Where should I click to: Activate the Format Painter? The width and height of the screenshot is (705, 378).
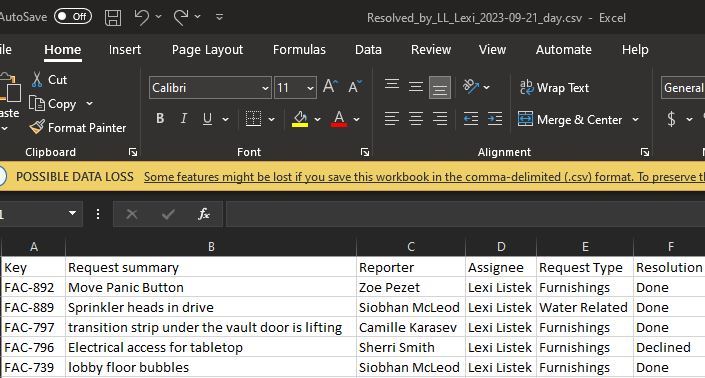(x=77, y=128)
